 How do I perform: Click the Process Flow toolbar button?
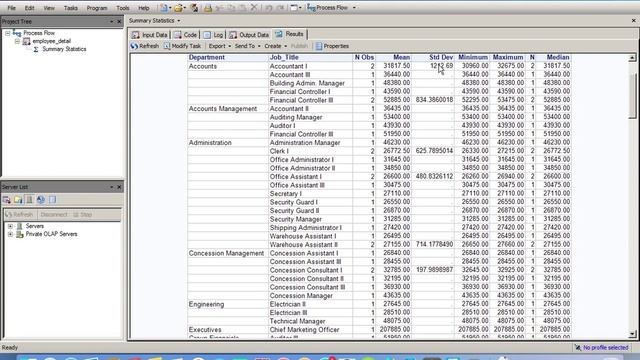(x=328, y=7)
